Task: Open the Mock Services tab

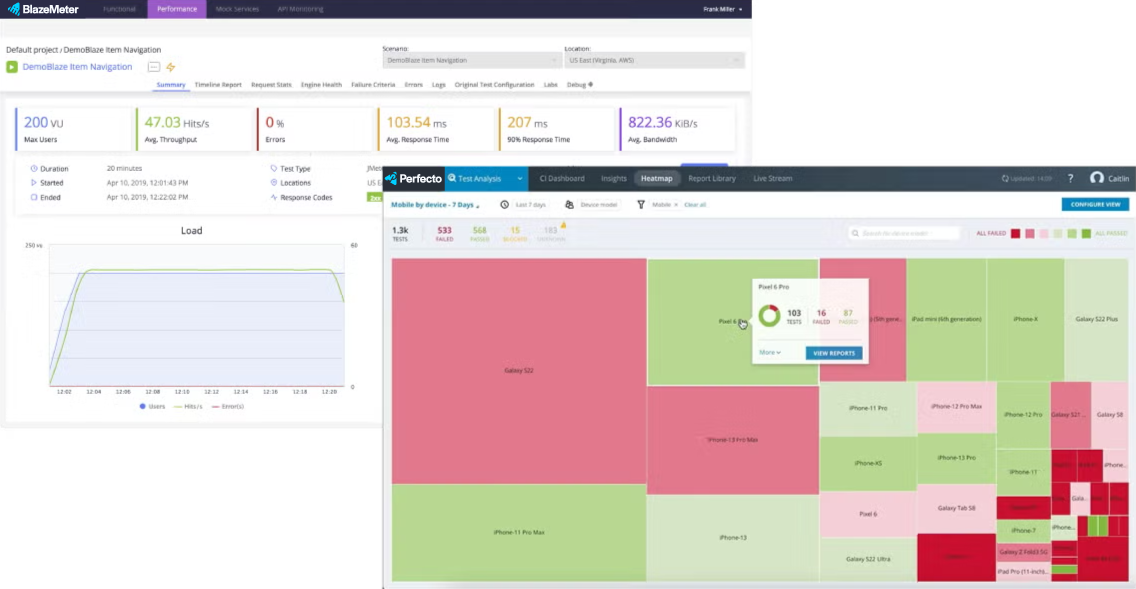Action: point(237,9)
